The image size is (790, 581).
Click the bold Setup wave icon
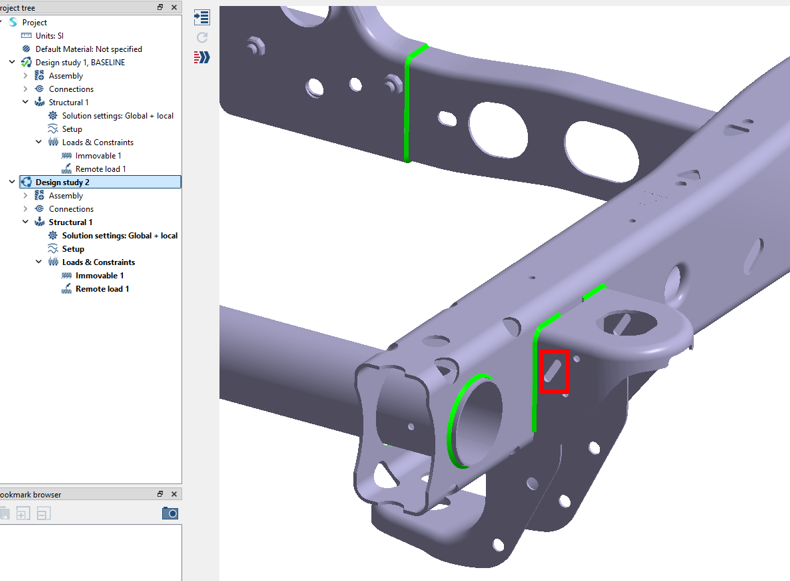coord(52,249)
